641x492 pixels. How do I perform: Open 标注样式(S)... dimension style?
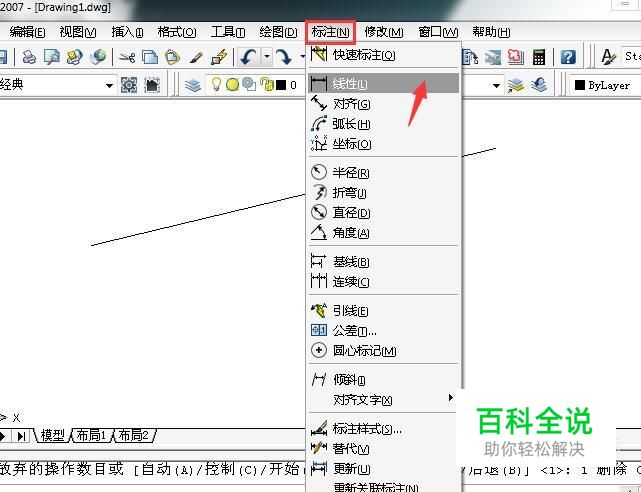384,429
